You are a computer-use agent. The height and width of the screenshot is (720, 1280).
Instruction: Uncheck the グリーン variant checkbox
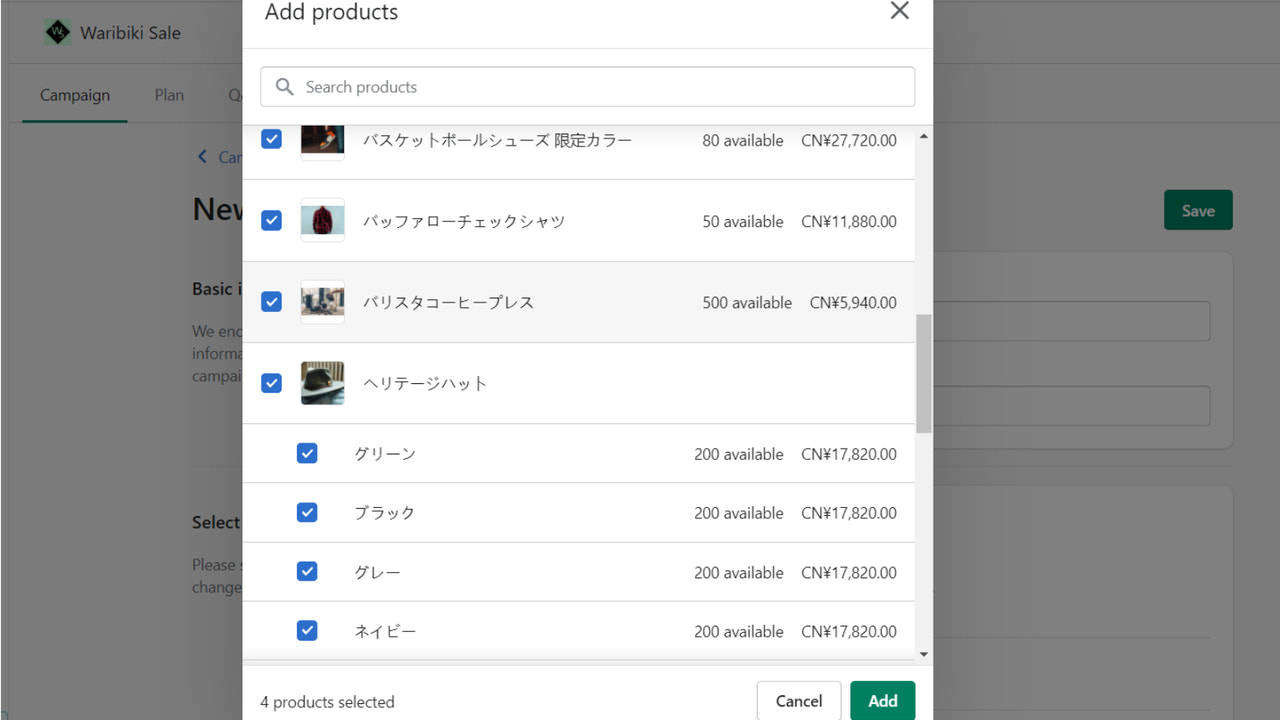[307, 453]
